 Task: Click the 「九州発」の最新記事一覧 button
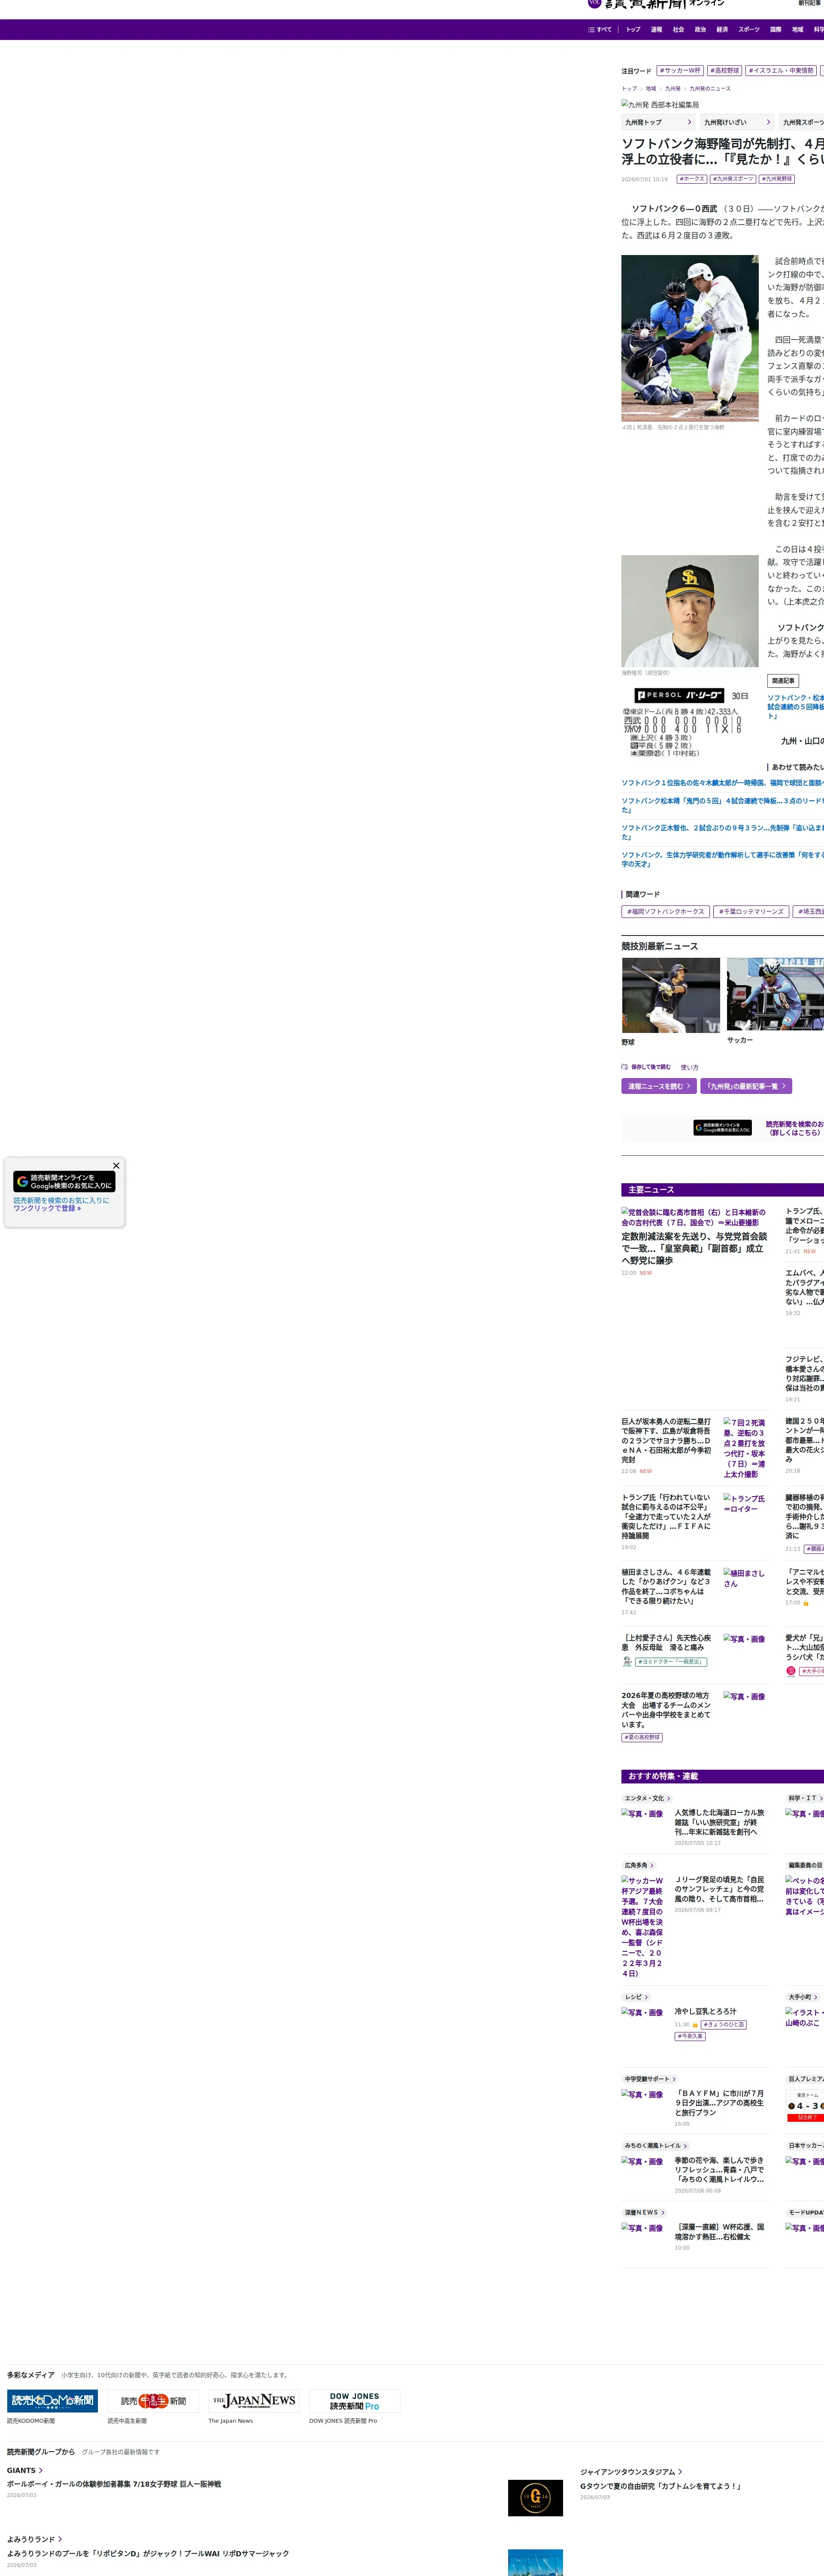click(x=746, y=1086)
